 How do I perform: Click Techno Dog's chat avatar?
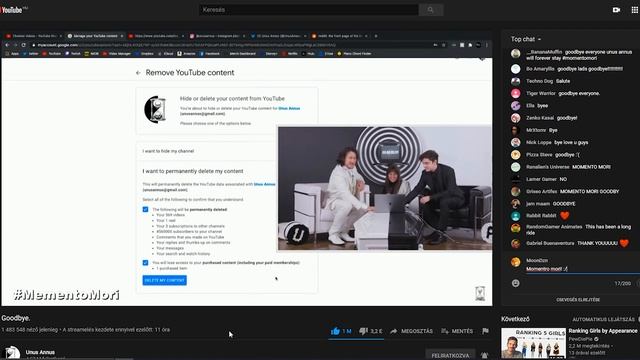pos(516,81)
